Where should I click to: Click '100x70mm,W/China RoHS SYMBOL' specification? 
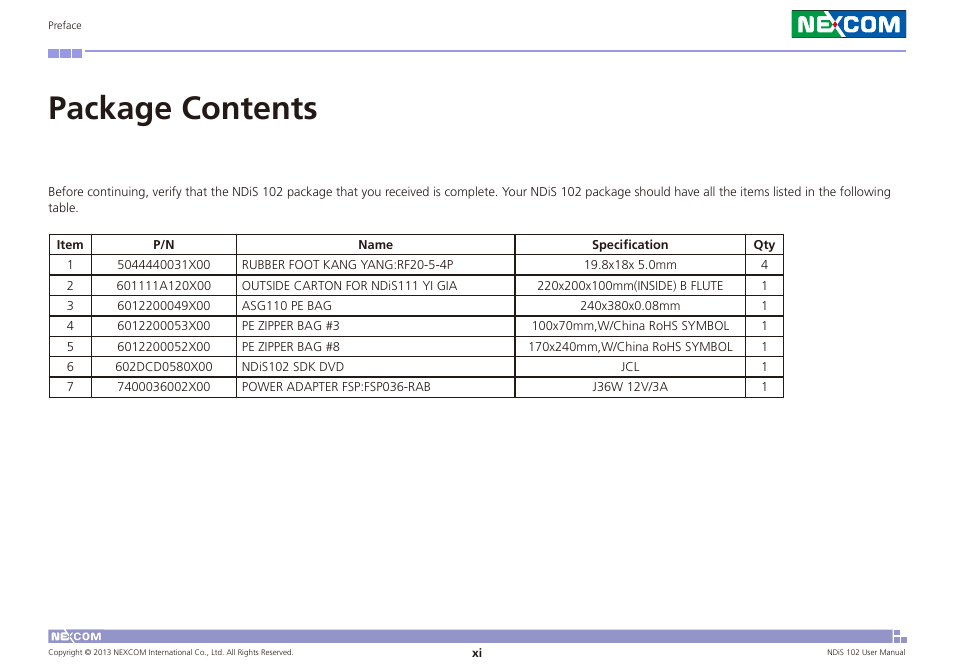pyautogui.click(x=630, y=326)
